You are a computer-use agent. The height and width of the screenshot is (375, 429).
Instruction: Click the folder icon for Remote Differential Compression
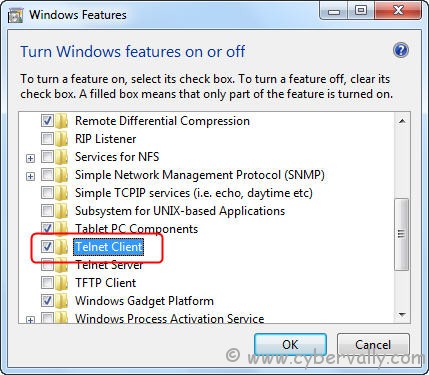61,121
